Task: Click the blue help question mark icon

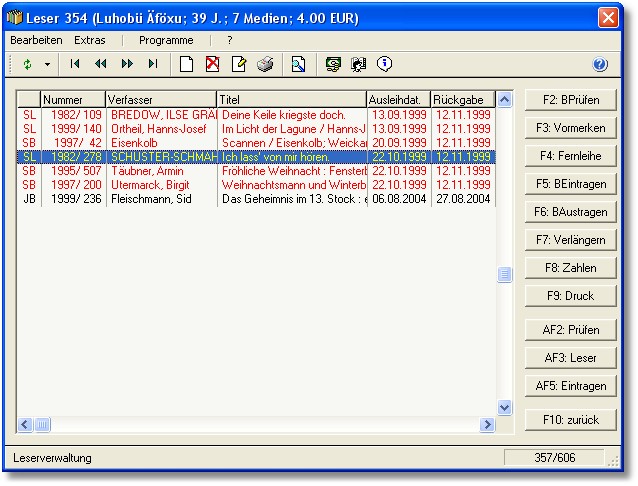Action: (x=600, y=64)
